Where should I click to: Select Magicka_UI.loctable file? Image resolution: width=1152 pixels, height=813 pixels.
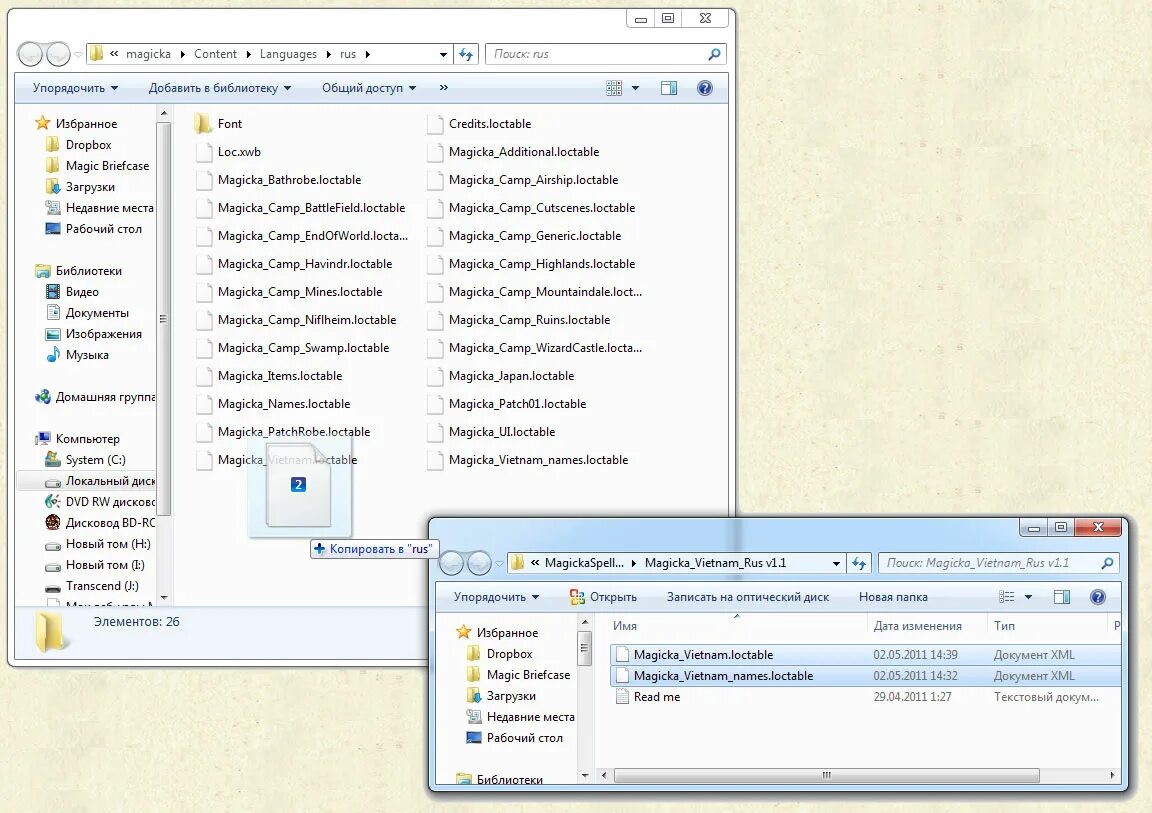pos(491,432)
